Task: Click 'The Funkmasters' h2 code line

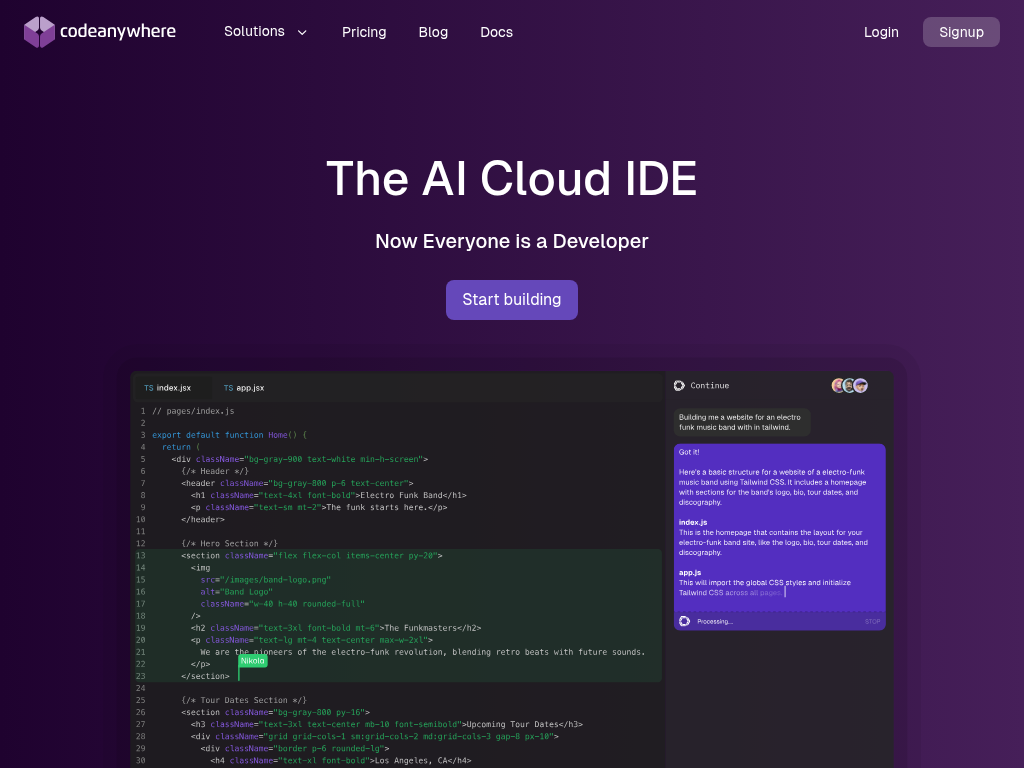Action: [x=336, y=628]
